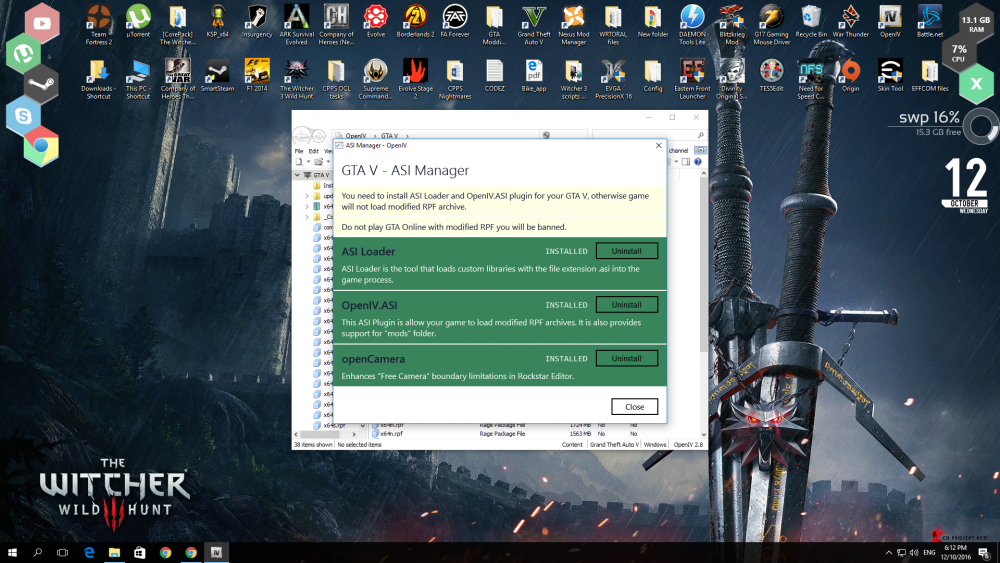Screen dimensions: 1000x563
Task: Open the File menu in OpenIV
Action: coord(298,151)
